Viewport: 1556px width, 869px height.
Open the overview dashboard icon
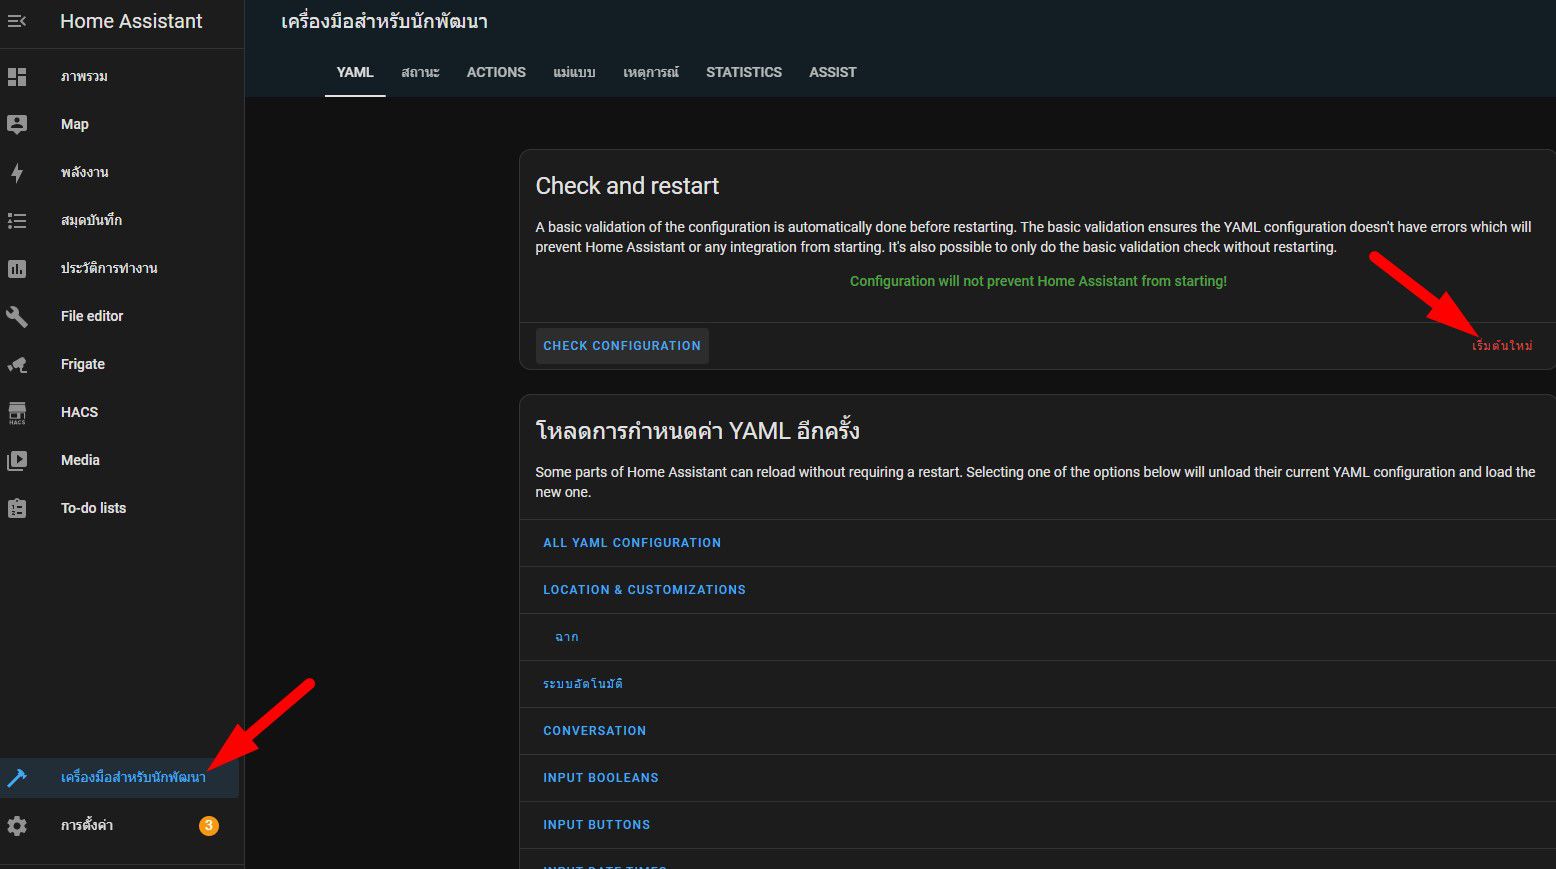click(17, 77)
